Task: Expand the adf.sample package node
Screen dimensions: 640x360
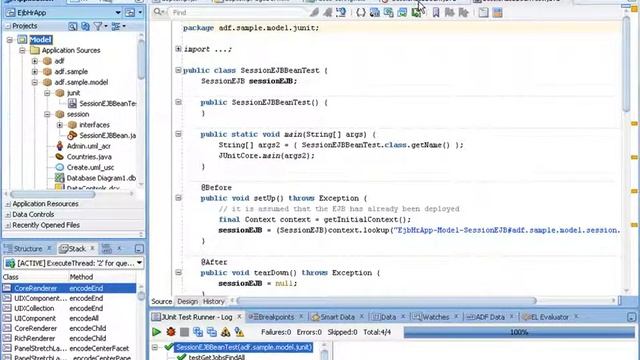Action: click(x=35, y=71)
